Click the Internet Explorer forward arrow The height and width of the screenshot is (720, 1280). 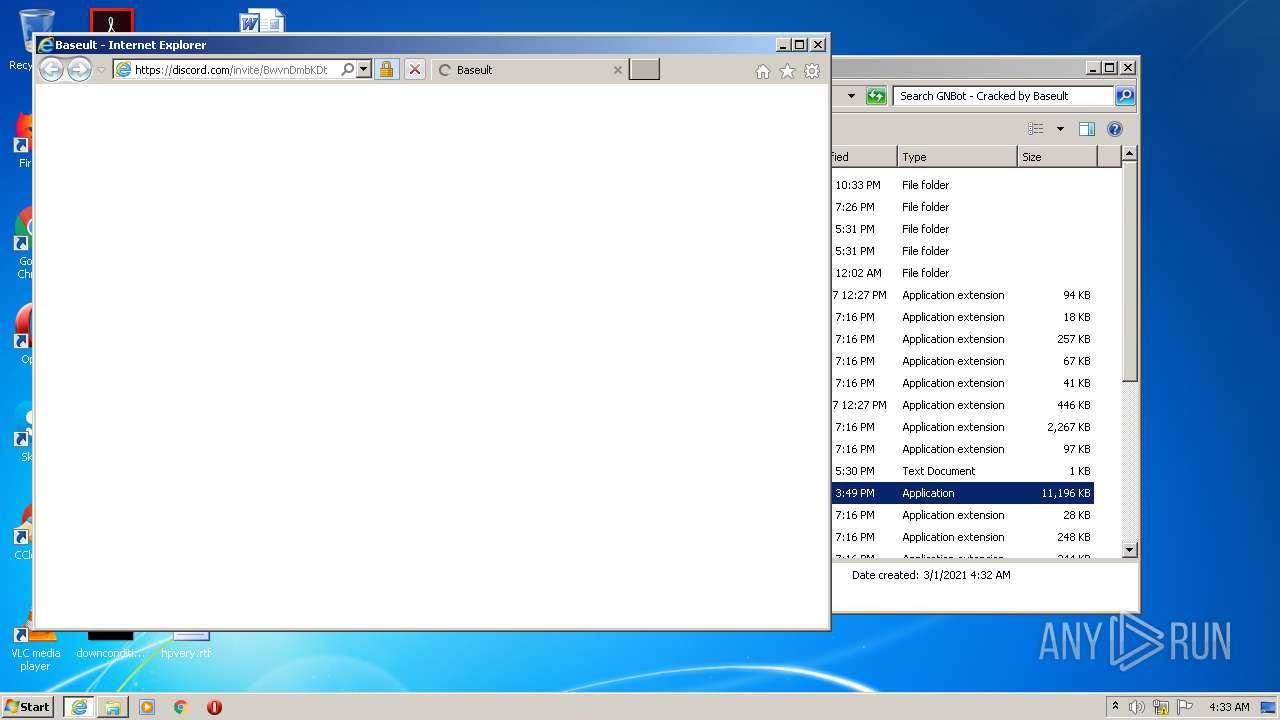tap(79, 69)
